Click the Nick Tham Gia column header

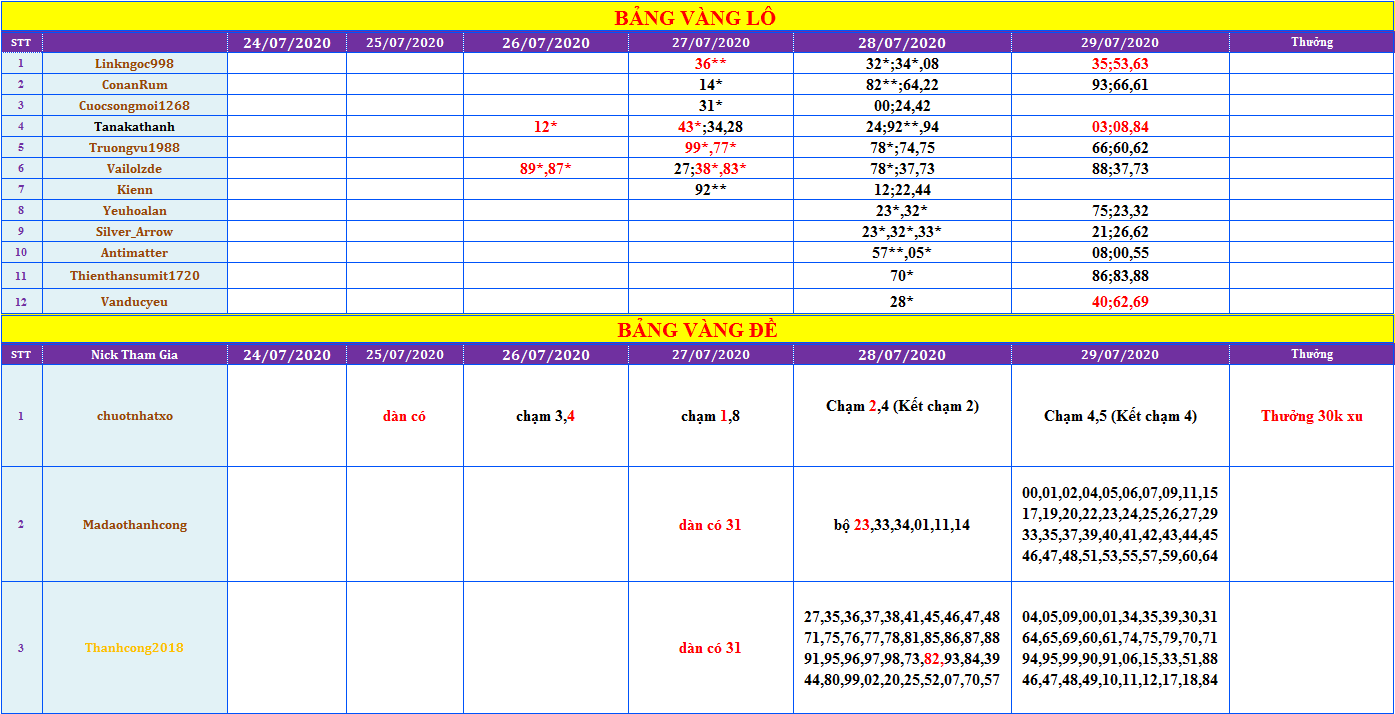coord(135,355)
